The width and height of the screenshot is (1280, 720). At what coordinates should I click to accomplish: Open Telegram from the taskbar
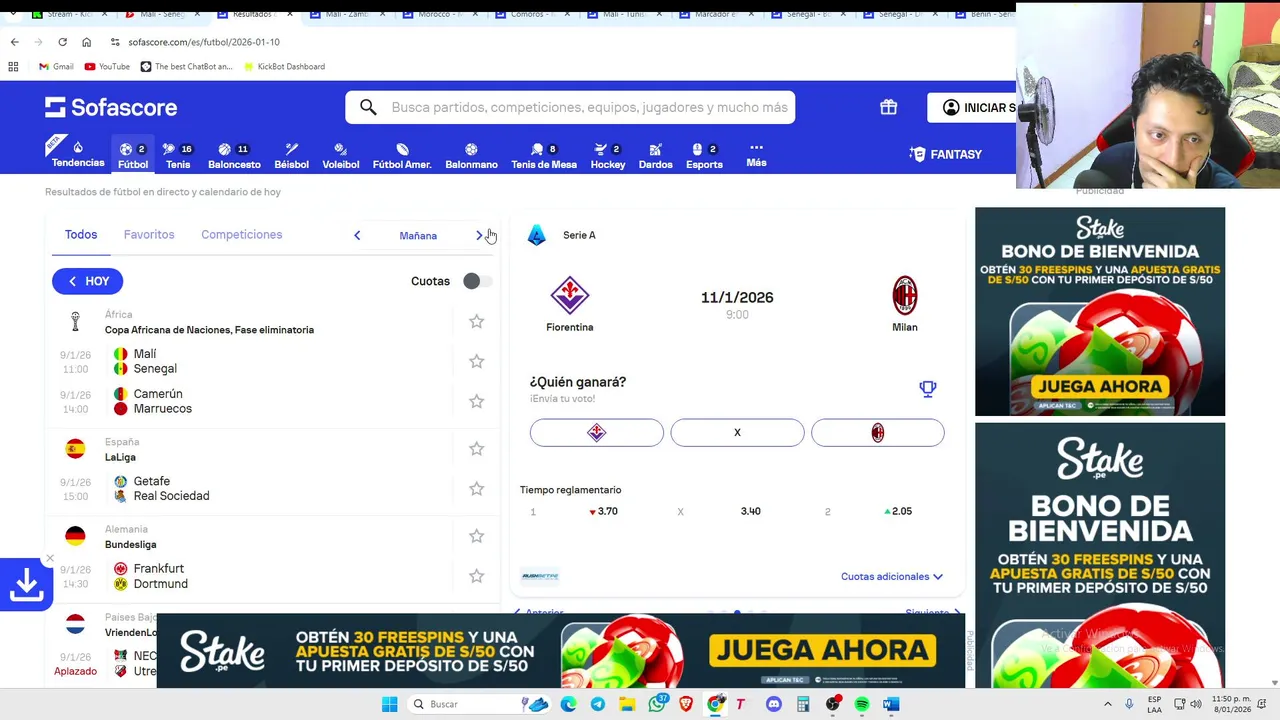pyautogui.click(x=597, y=704)
